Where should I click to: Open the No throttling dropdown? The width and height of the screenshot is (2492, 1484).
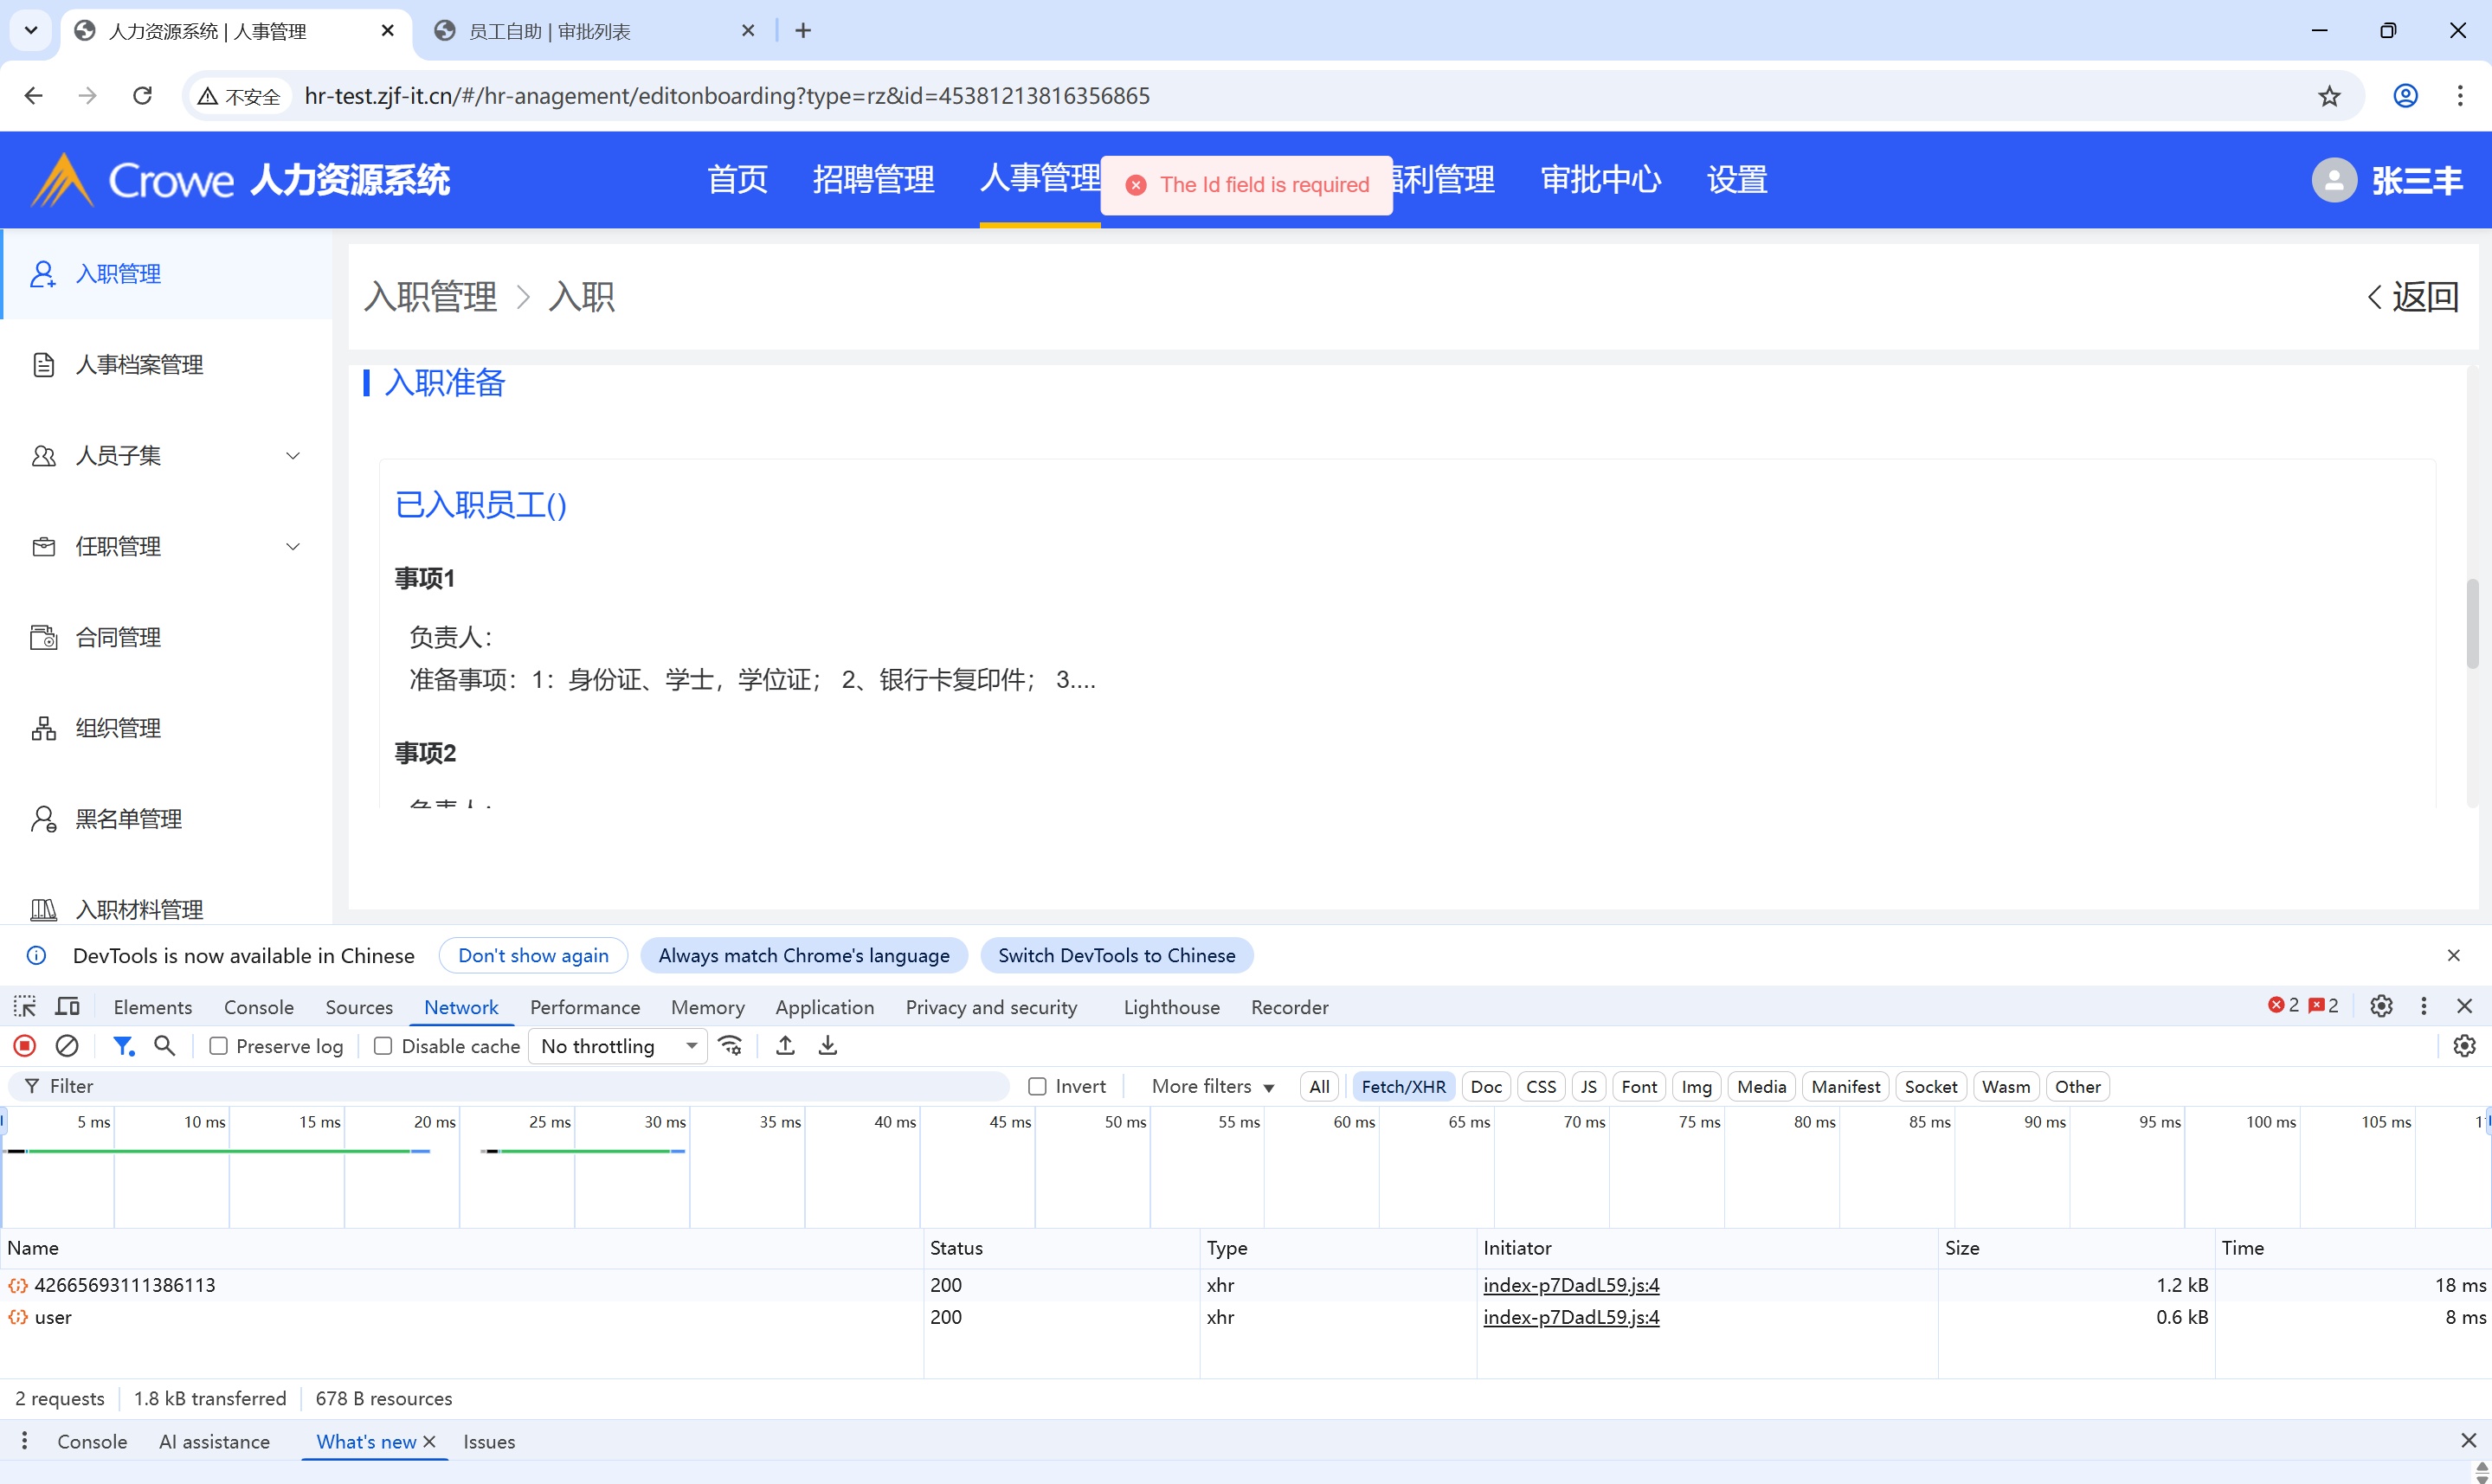617,1046
